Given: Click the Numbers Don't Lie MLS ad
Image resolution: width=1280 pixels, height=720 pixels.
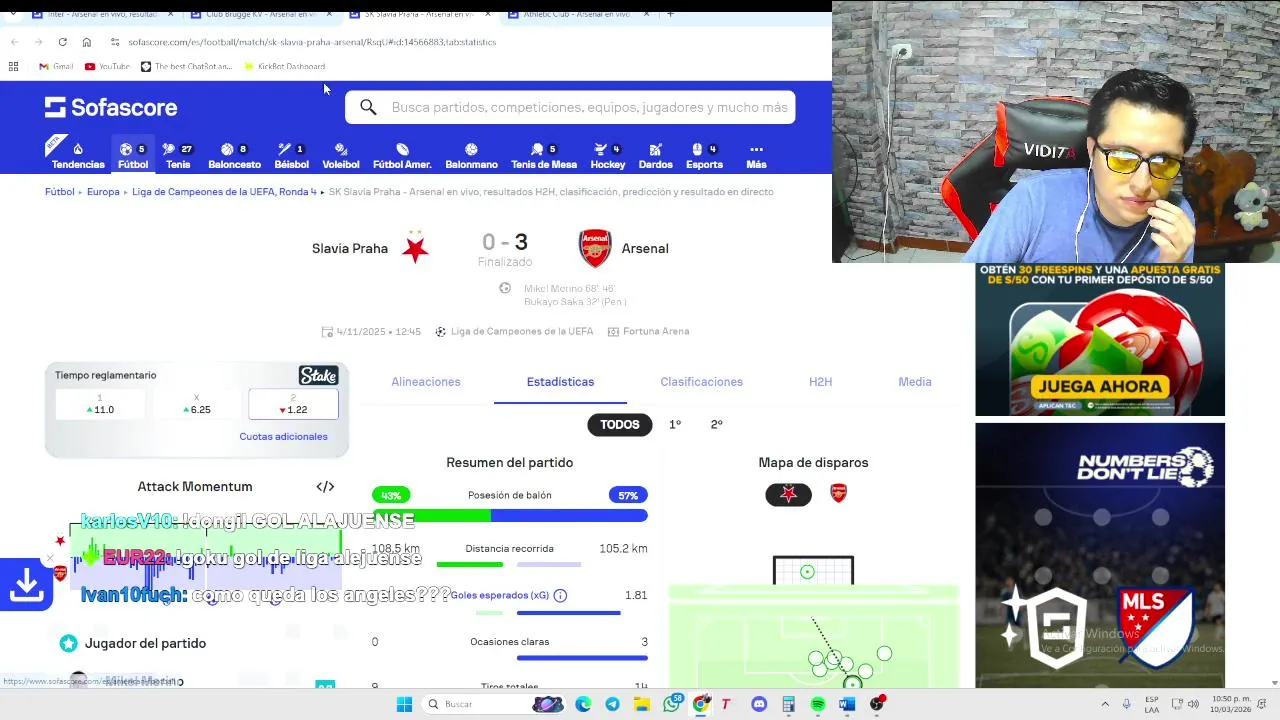Looking at the screenshot, I should click(1100, 555).
